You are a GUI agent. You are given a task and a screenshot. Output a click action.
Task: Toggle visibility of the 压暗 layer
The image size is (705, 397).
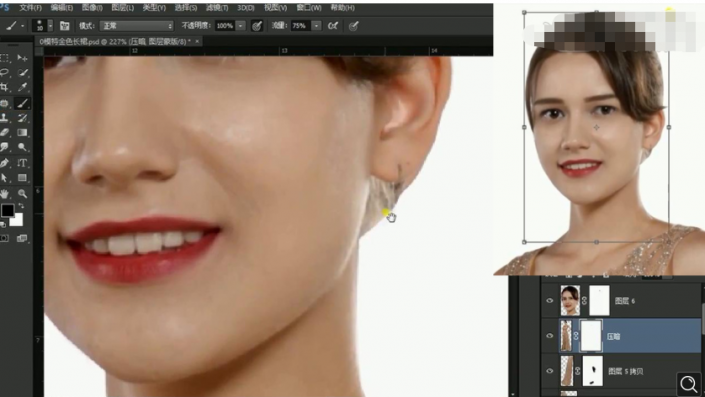click(x=549, y=336)
